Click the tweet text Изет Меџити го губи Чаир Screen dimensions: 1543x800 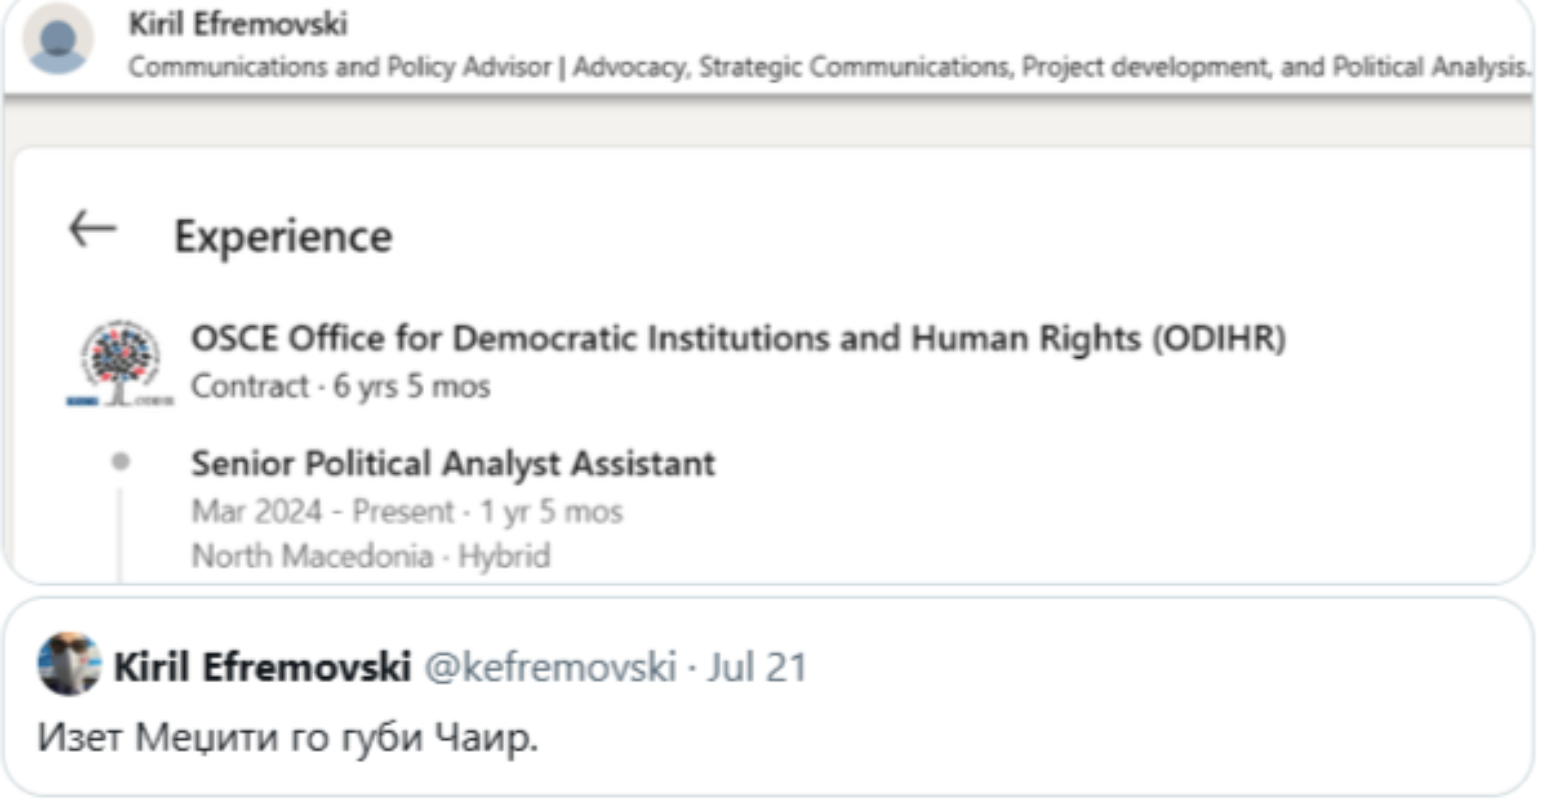[287, 738]
